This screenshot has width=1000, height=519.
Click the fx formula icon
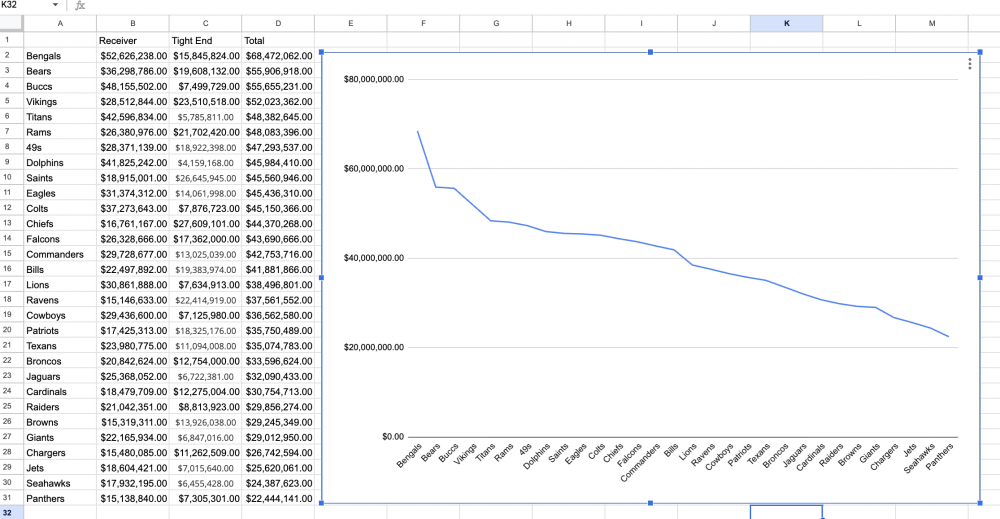pos(81,5)
